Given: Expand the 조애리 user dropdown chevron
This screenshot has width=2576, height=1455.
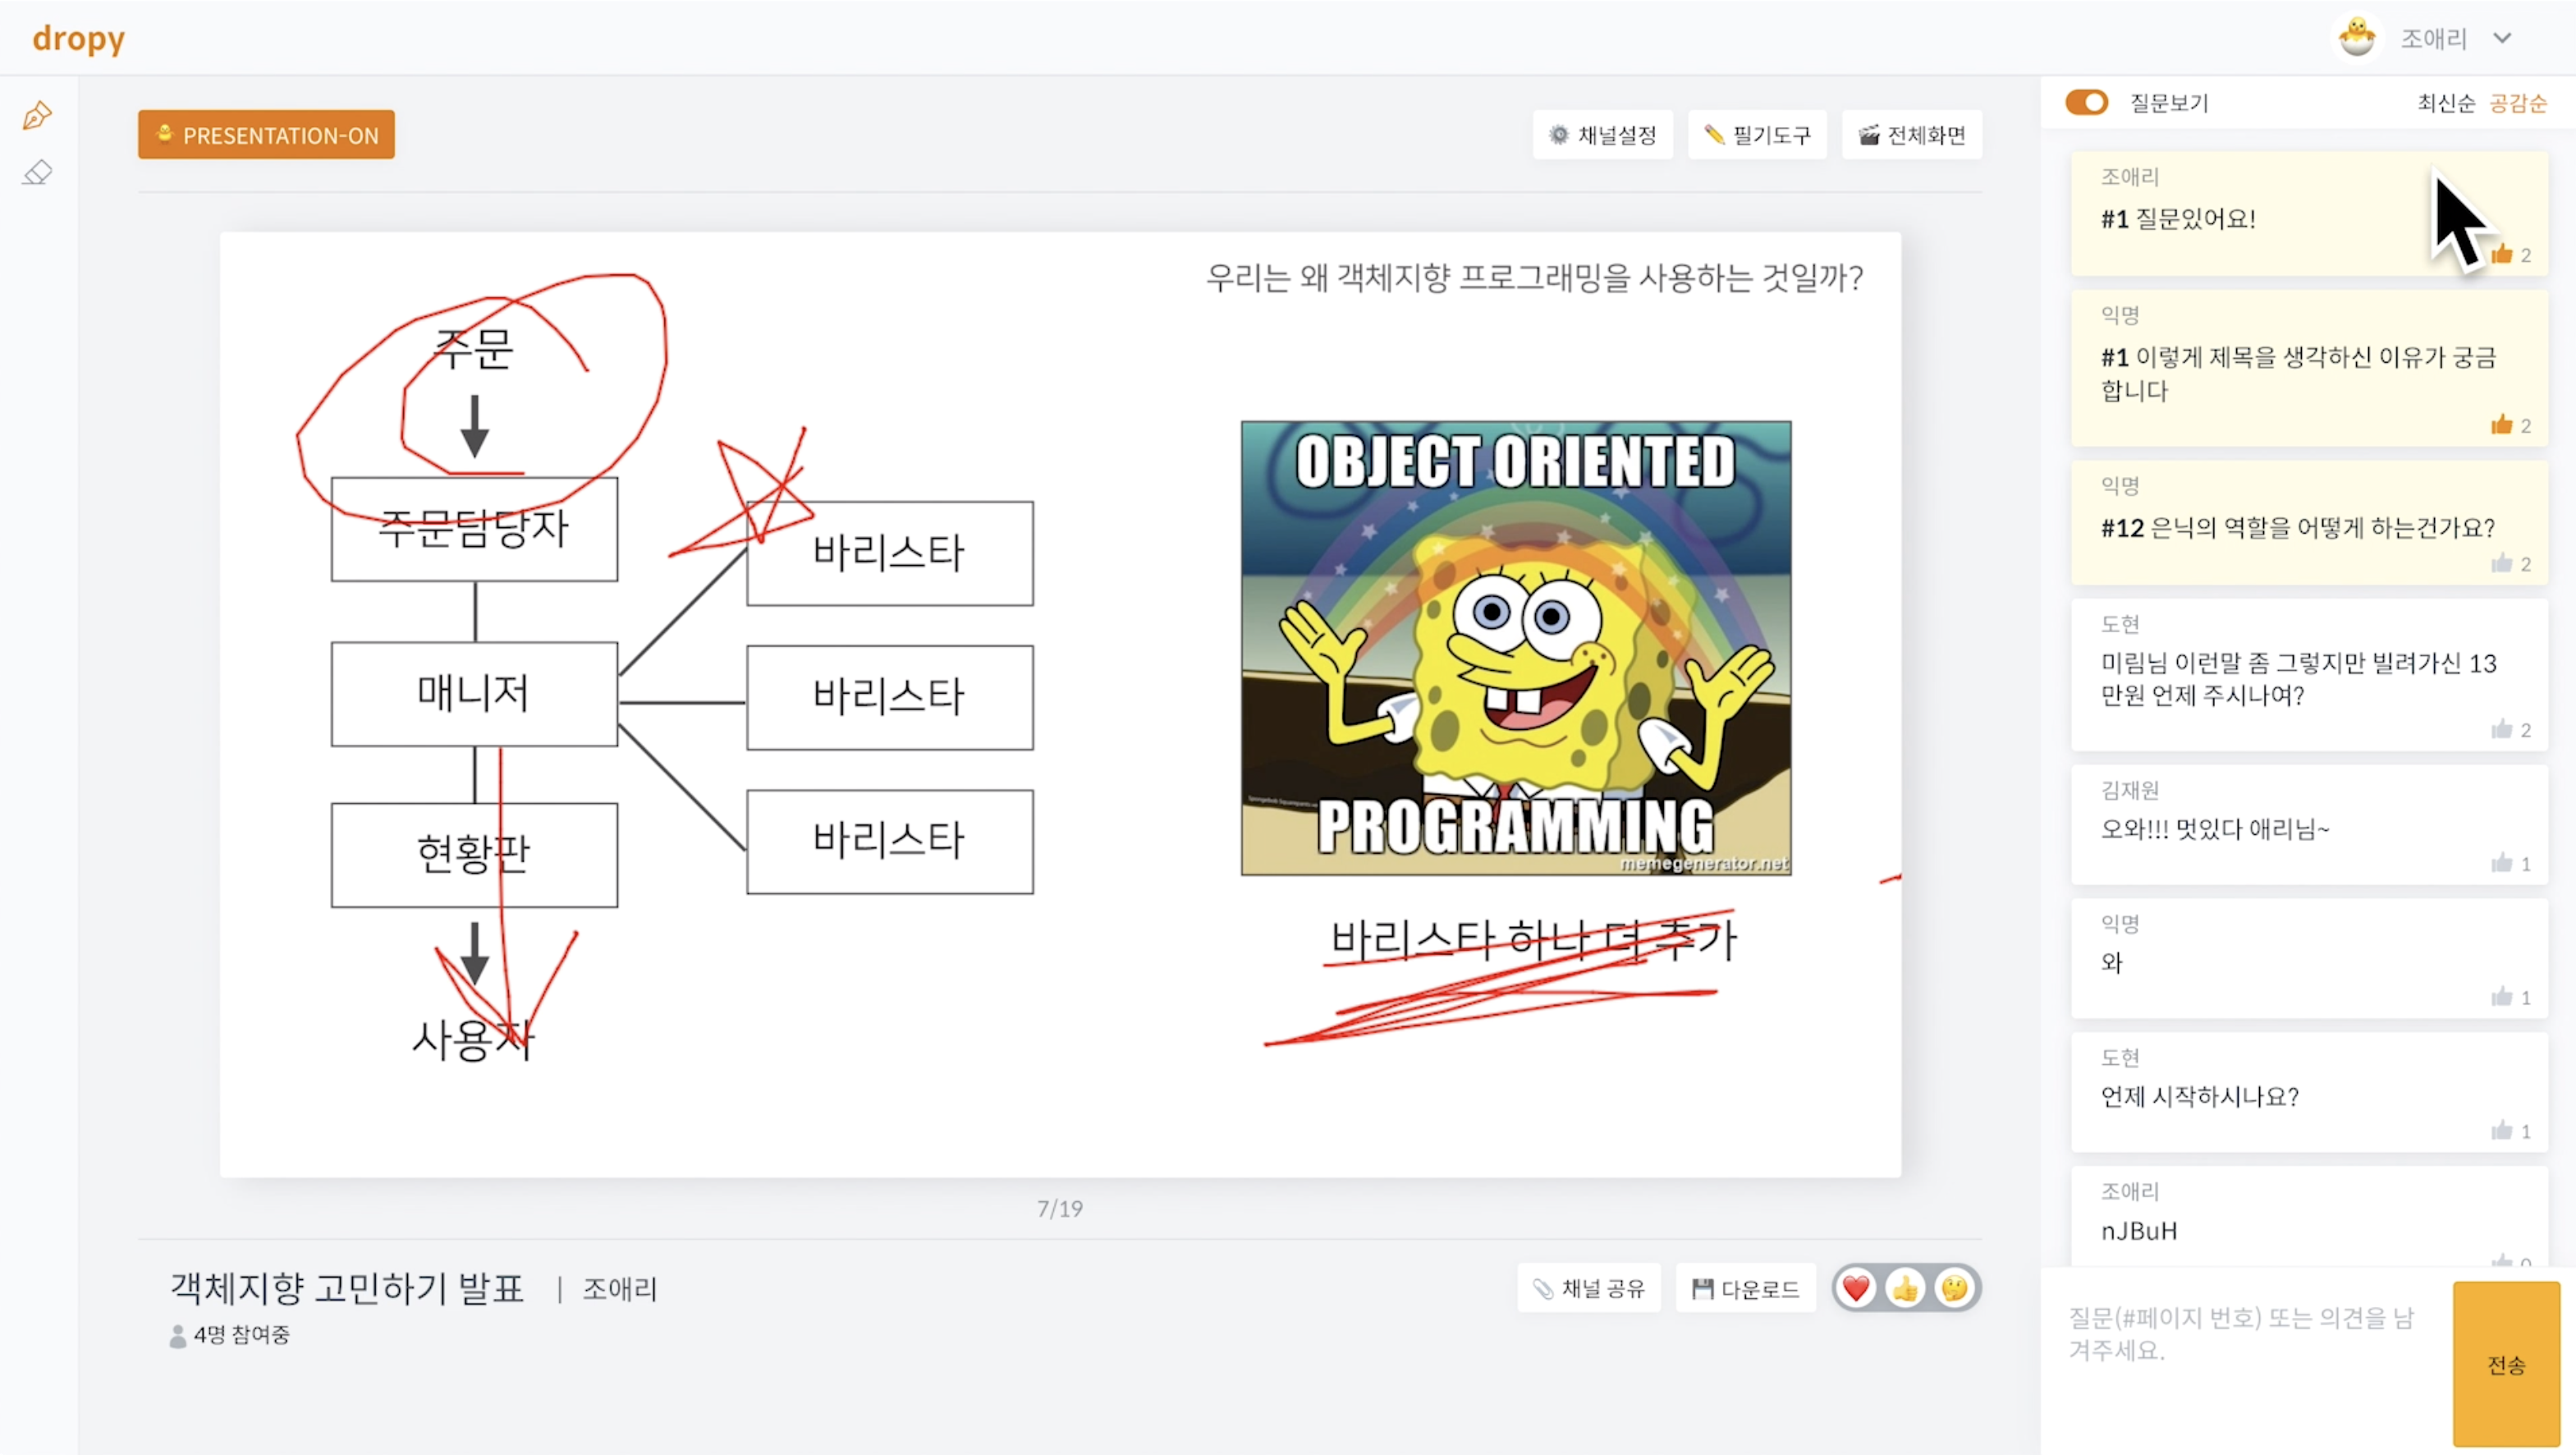Looking at the screenshot, I should 2502,39.
